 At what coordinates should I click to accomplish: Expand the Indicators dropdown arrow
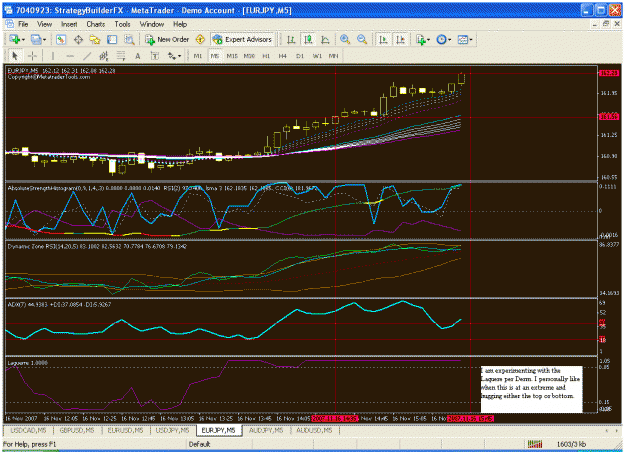428,40
